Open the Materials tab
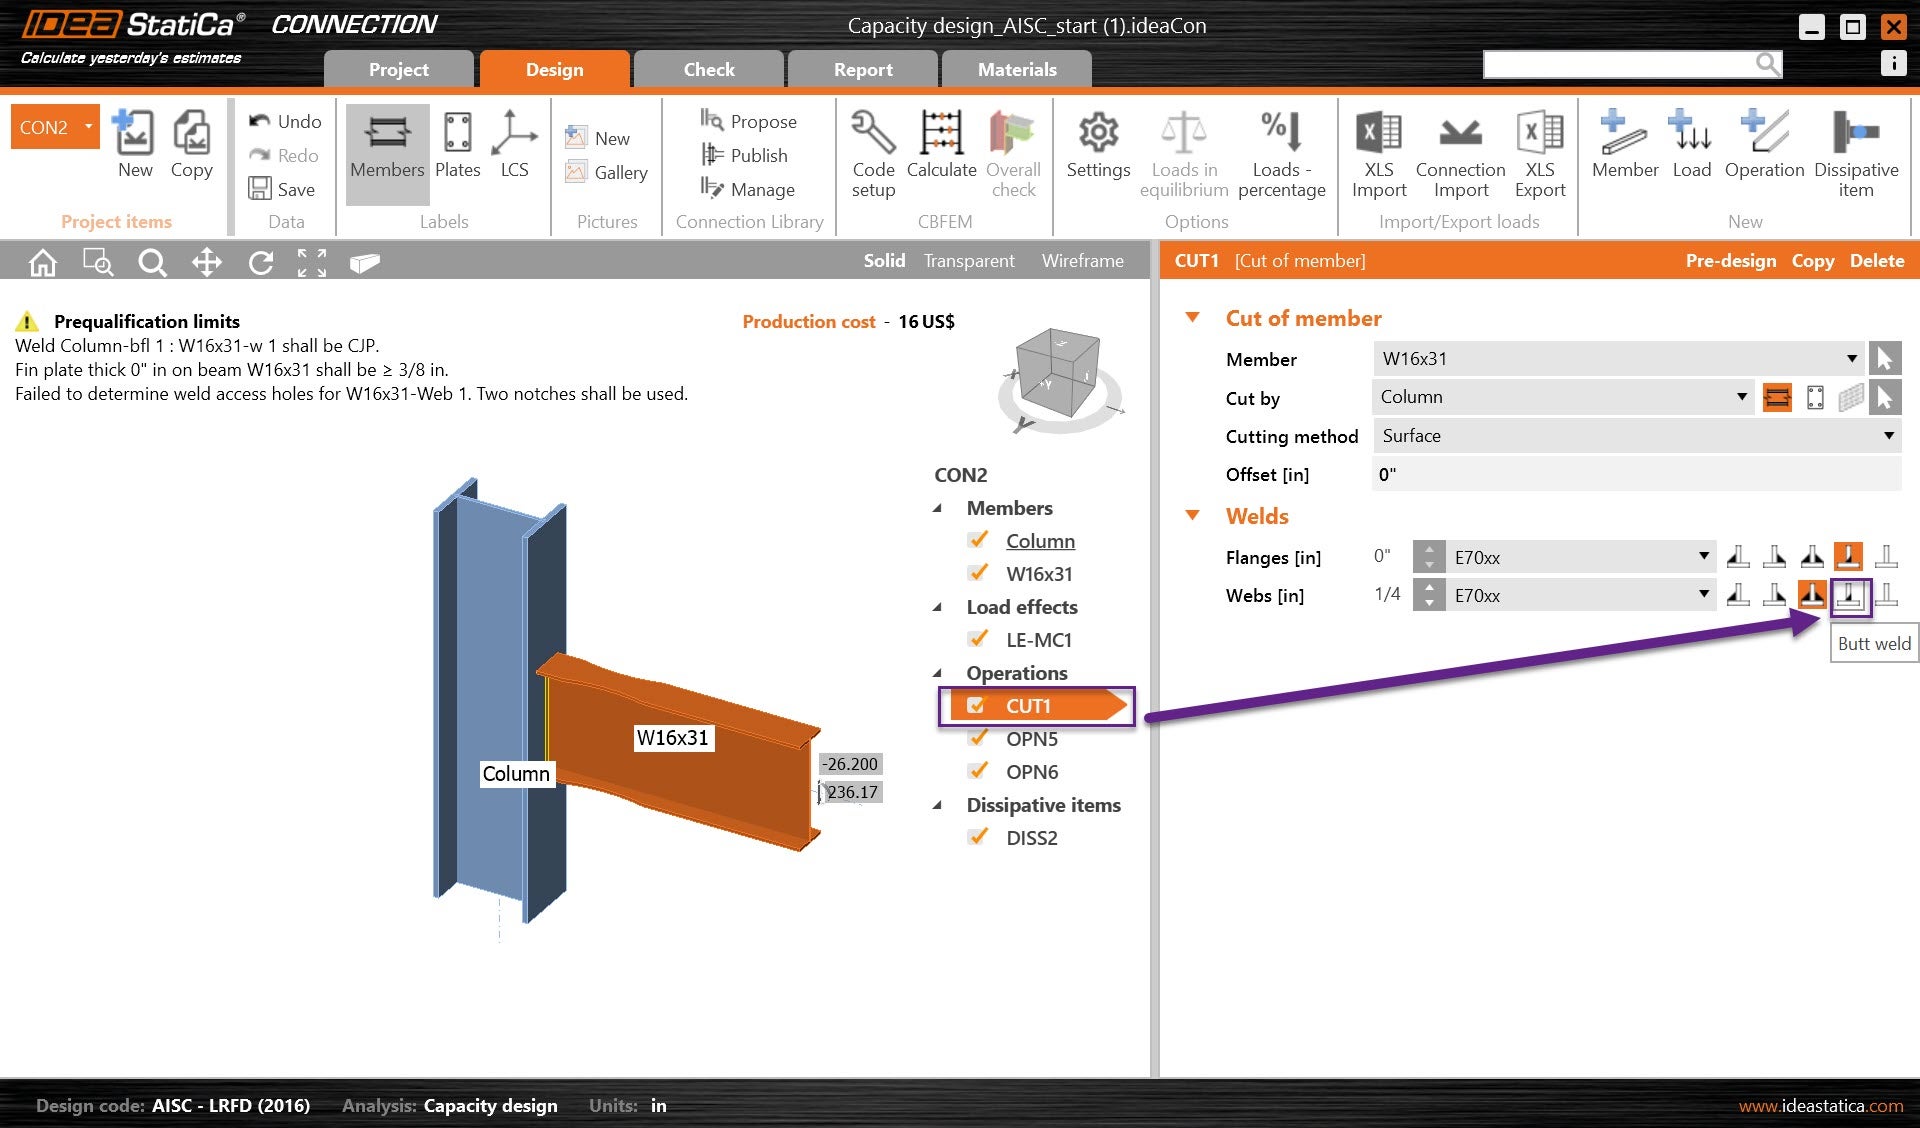 click(1016, 70)
